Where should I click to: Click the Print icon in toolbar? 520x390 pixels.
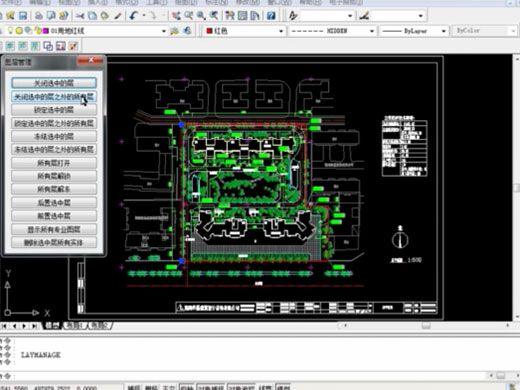coord(39,16)
